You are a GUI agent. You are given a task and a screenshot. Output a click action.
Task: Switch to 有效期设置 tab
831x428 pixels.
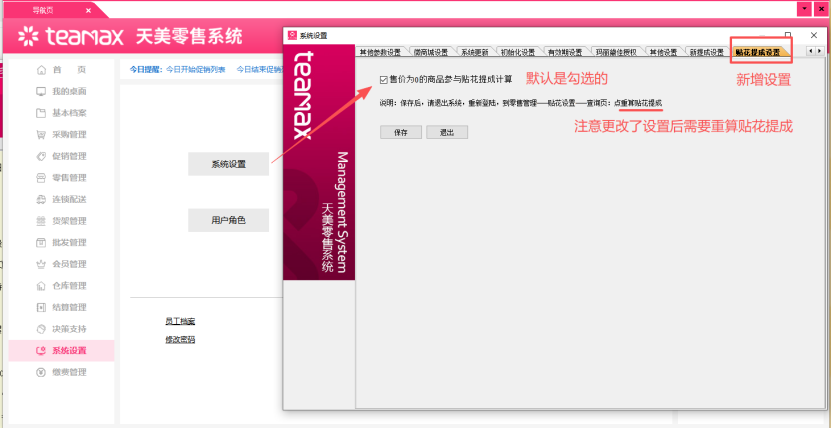[x=564, y=52]
